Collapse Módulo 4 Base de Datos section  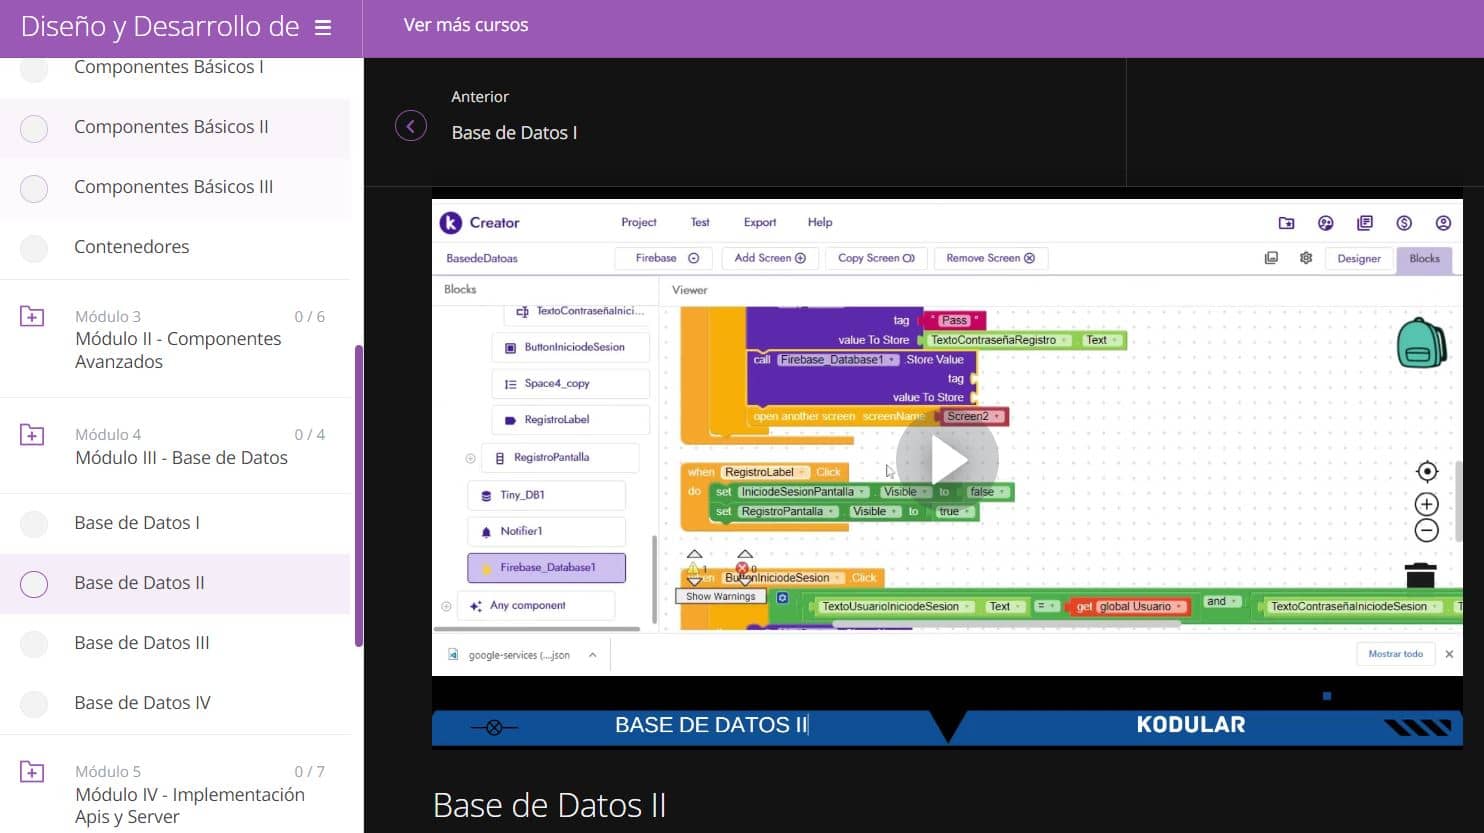click(x=32, y=435)
